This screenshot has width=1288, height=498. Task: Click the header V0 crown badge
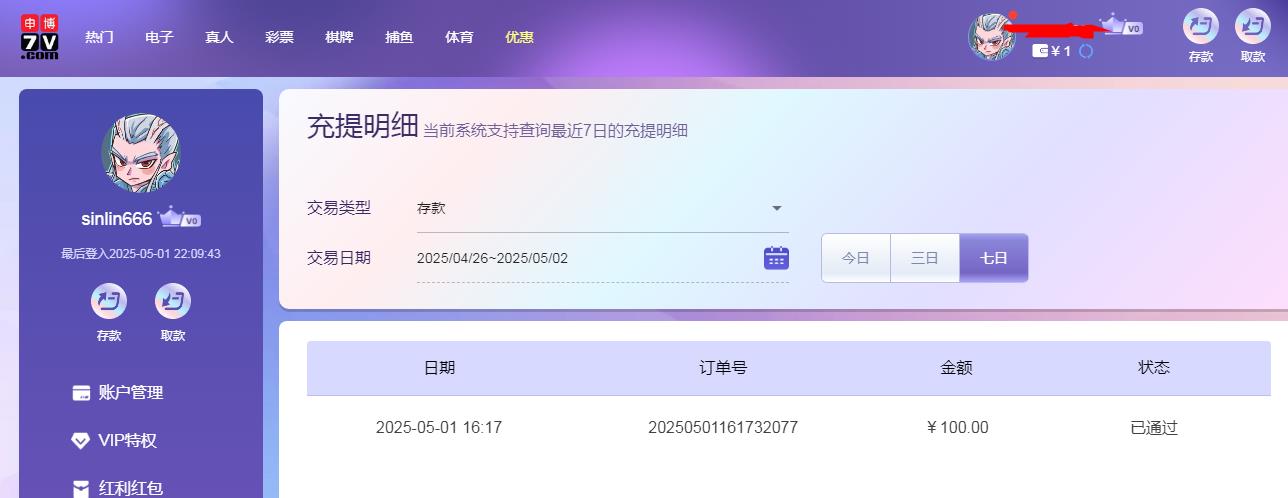(1122, 24)
